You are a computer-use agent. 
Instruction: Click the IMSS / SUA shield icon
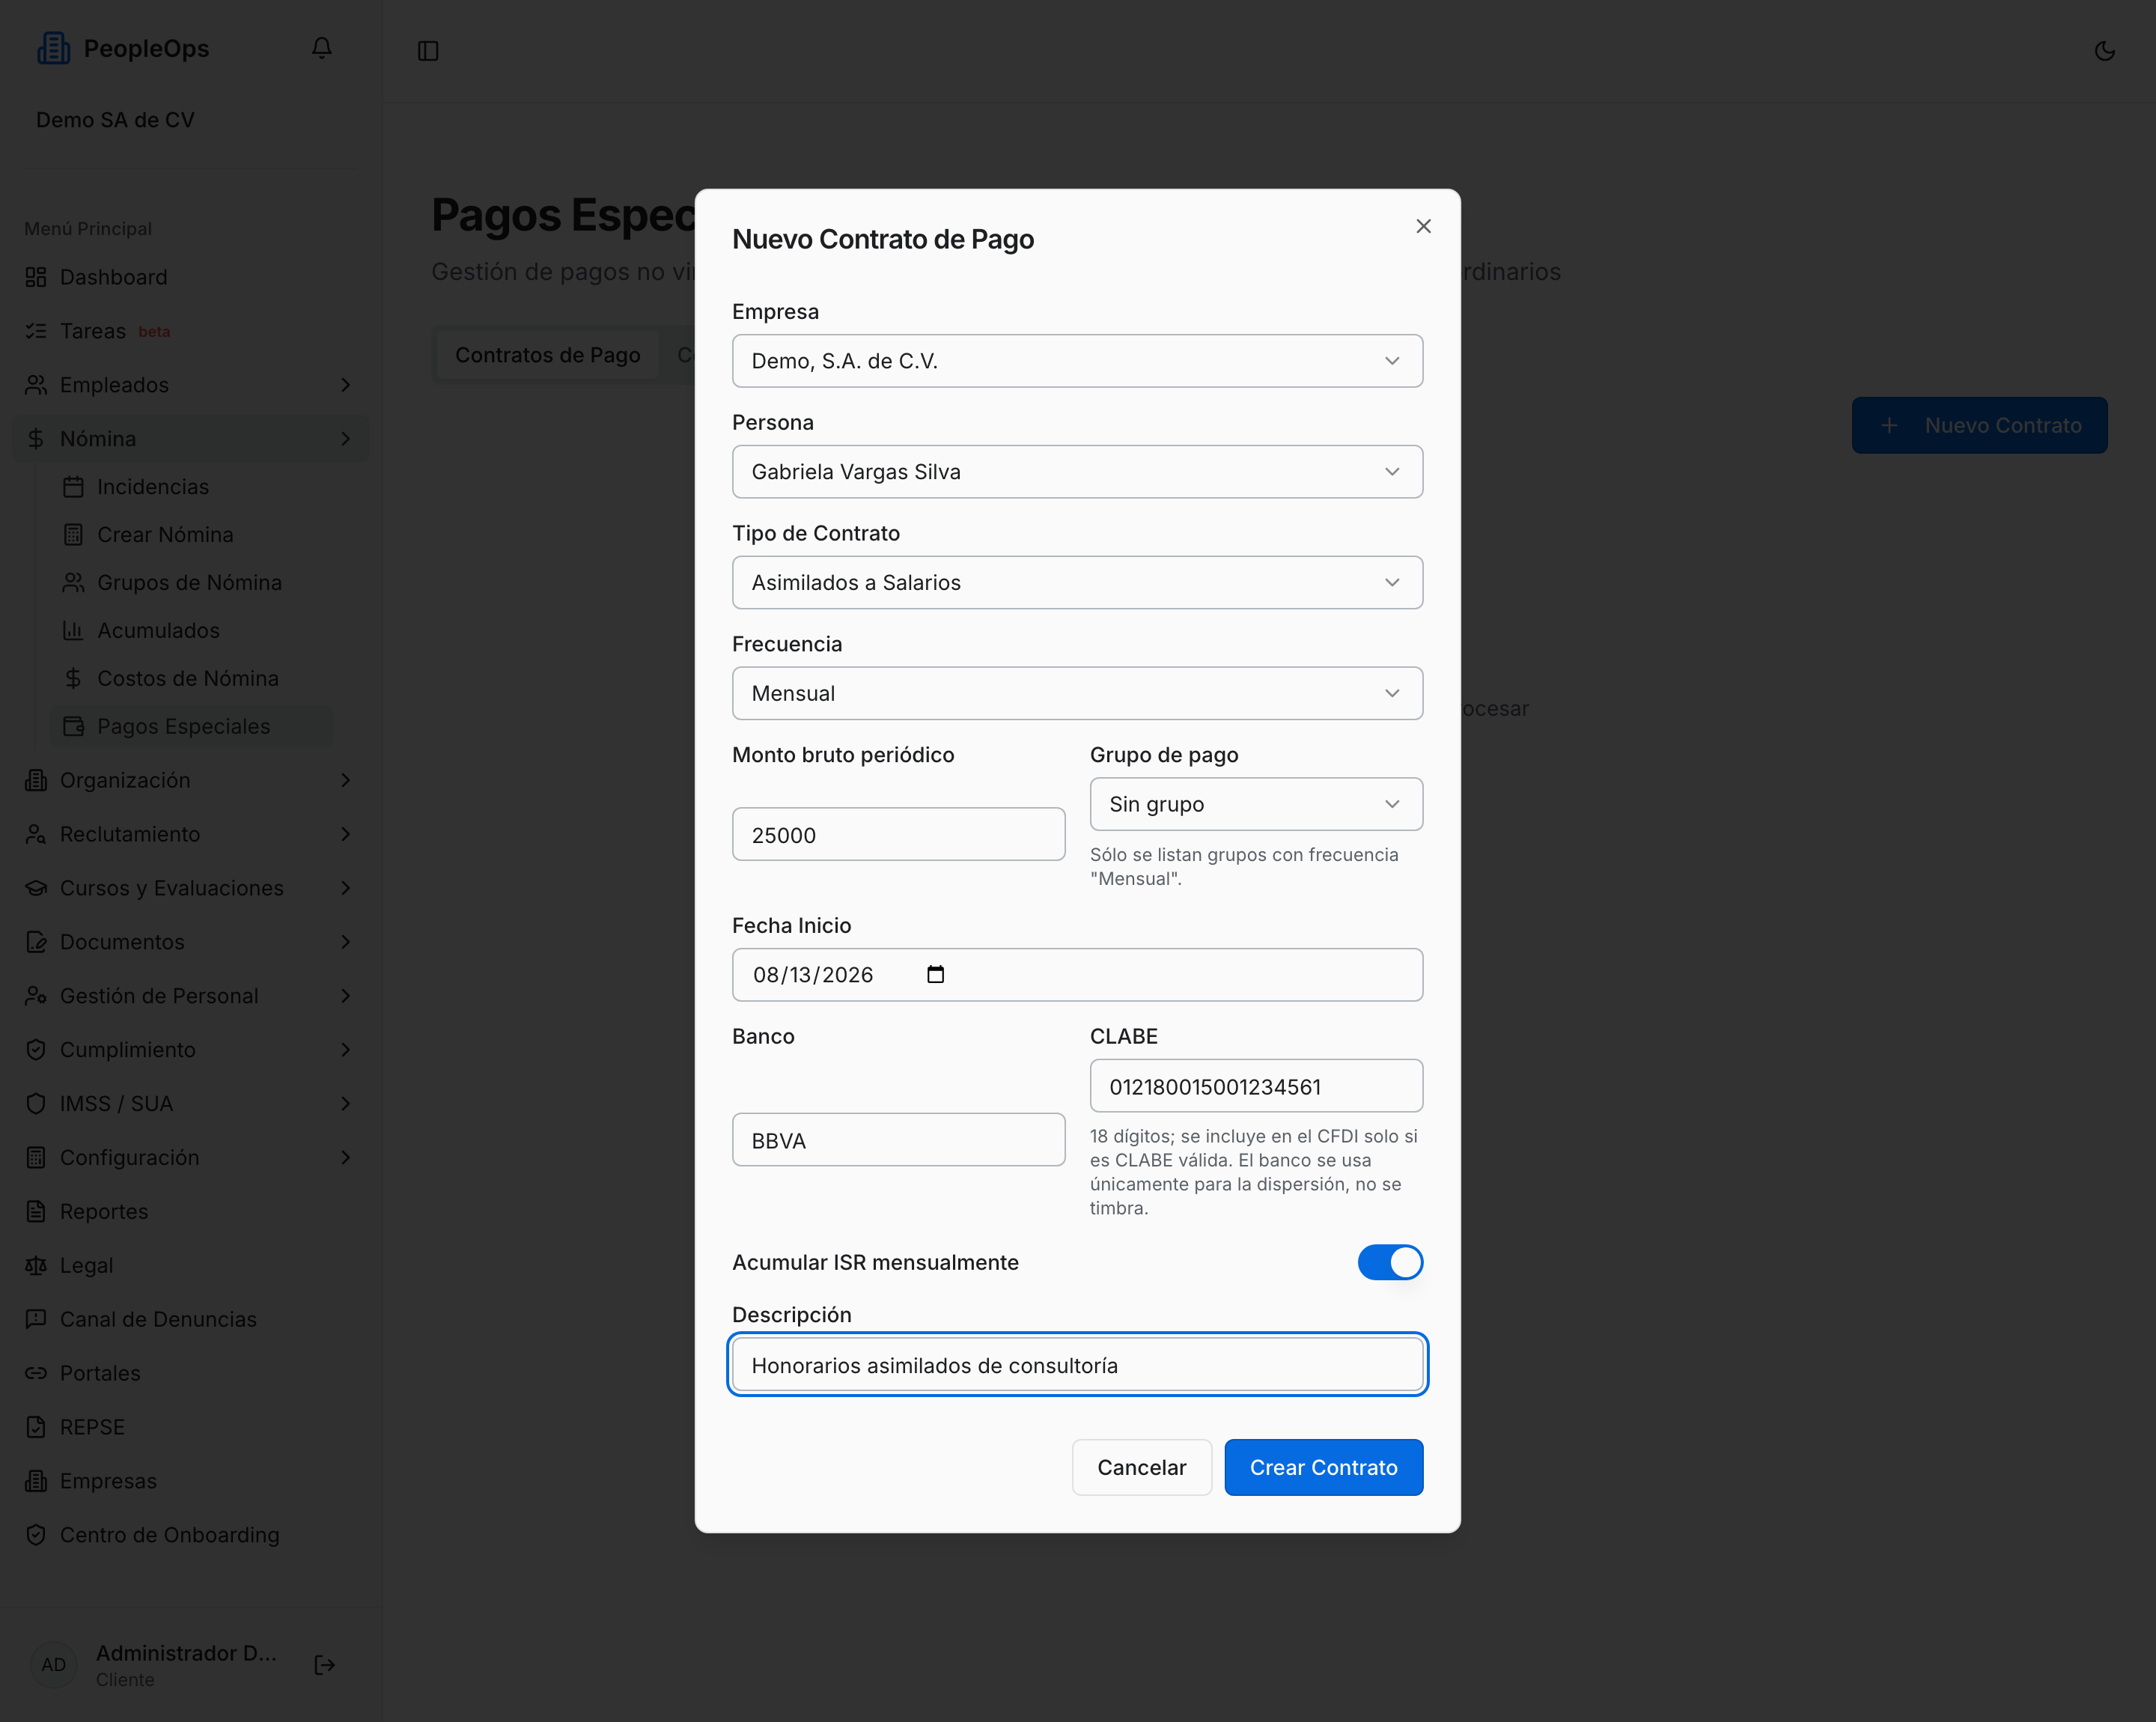coord(36,1104)
